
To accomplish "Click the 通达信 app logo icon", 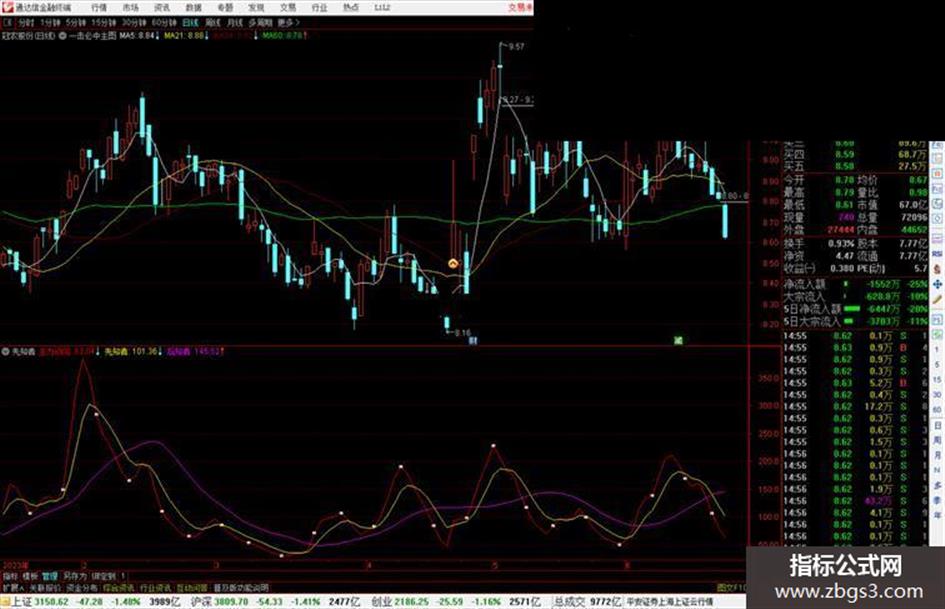I will pyautogui.click(x=7, y=7).
